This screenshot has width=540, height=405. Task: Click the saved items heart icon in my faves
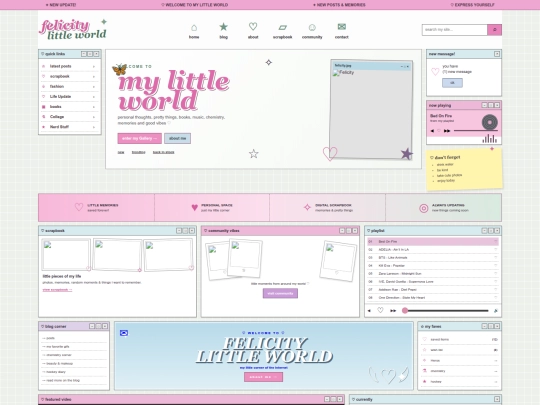(x=425, y=339)
